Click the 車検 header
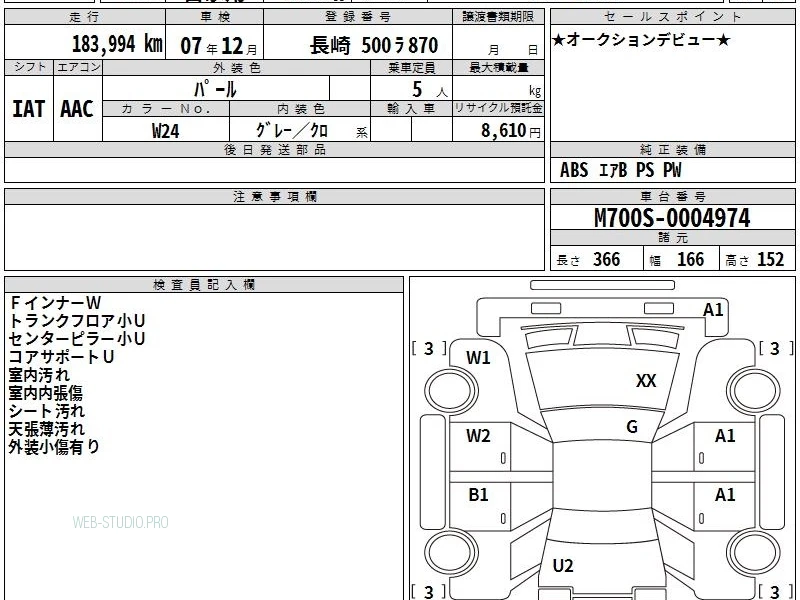Screen dimensions: 800x600 coord(214,17)
